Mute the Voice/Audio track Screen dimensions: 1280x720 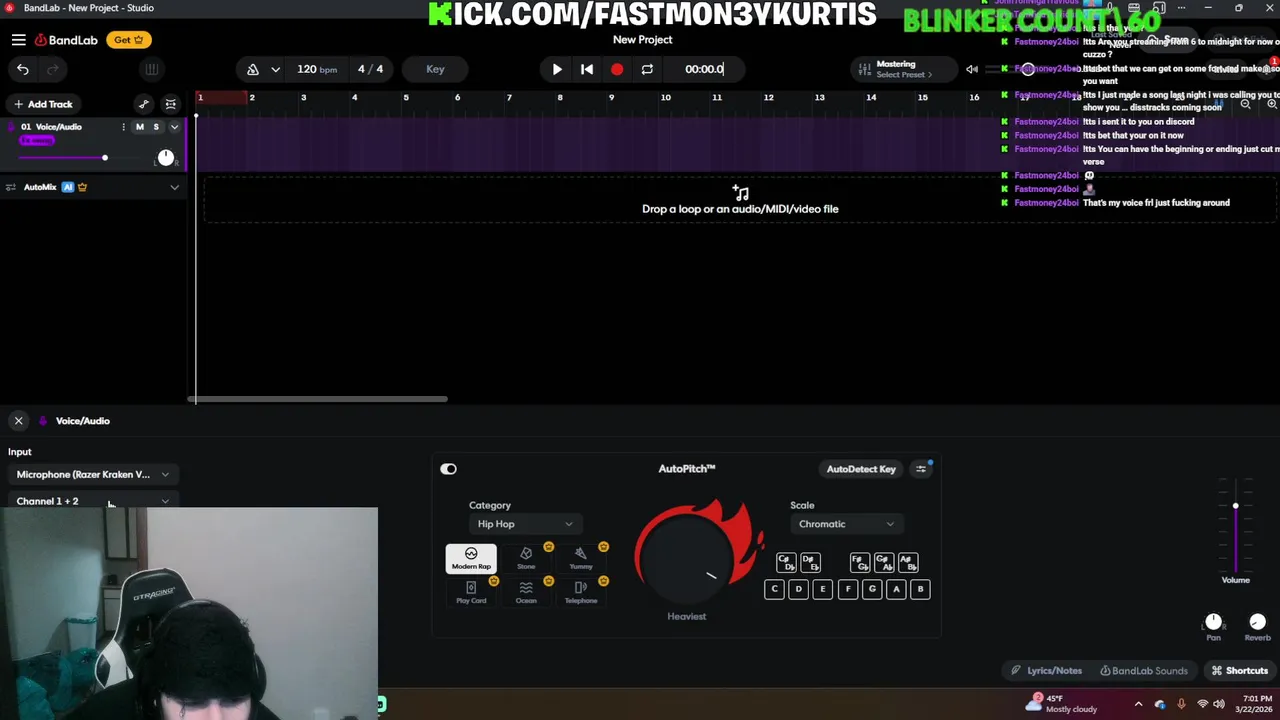[140, 127]
